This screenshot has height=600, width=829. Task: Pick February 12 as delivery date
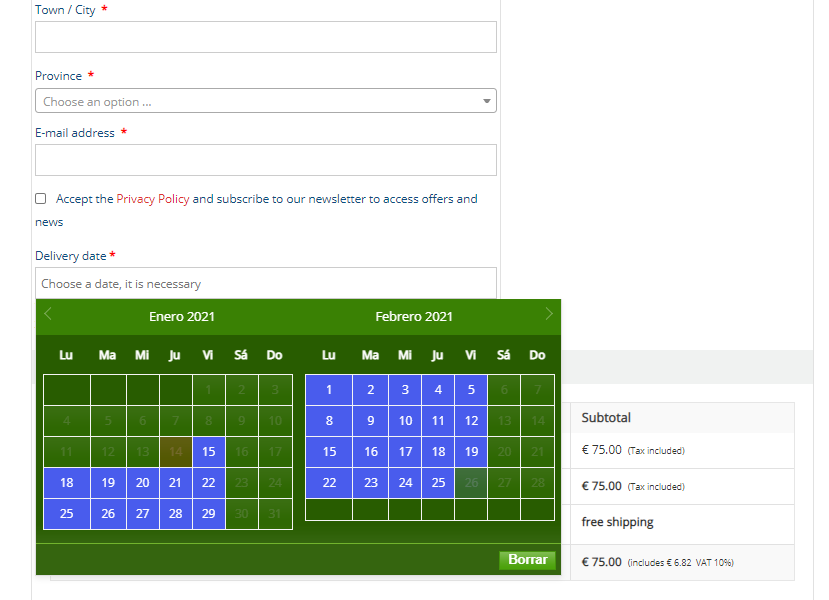tap(471, 421)
